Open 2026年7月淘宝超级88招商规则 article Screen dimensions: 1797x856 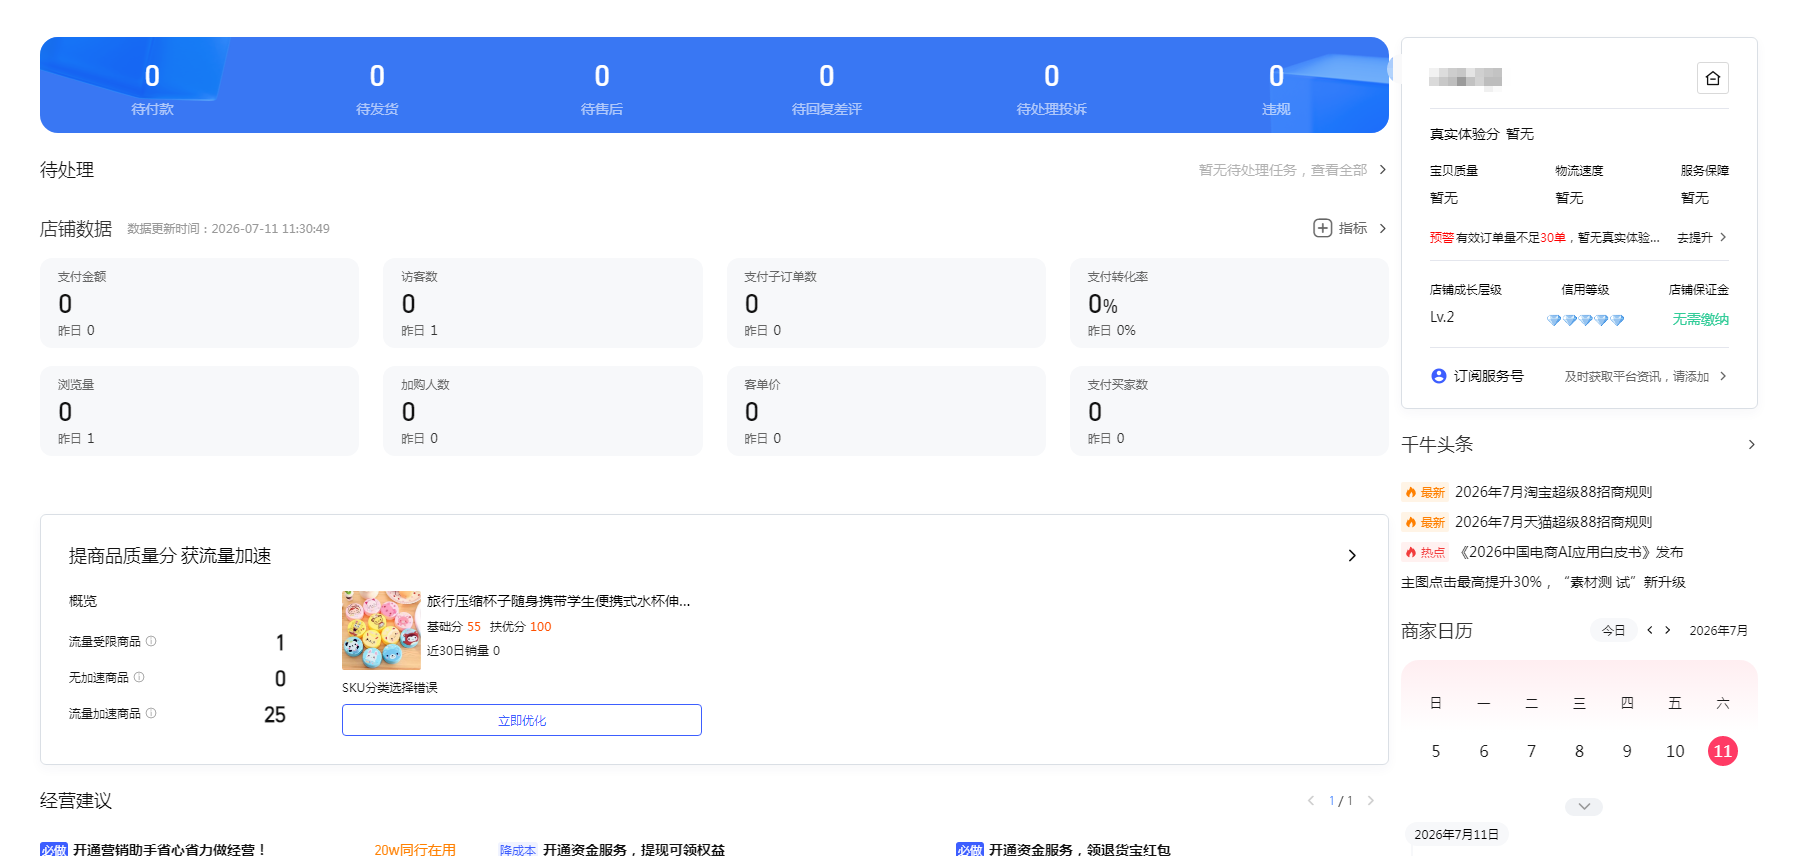(x=1553, y=492)
